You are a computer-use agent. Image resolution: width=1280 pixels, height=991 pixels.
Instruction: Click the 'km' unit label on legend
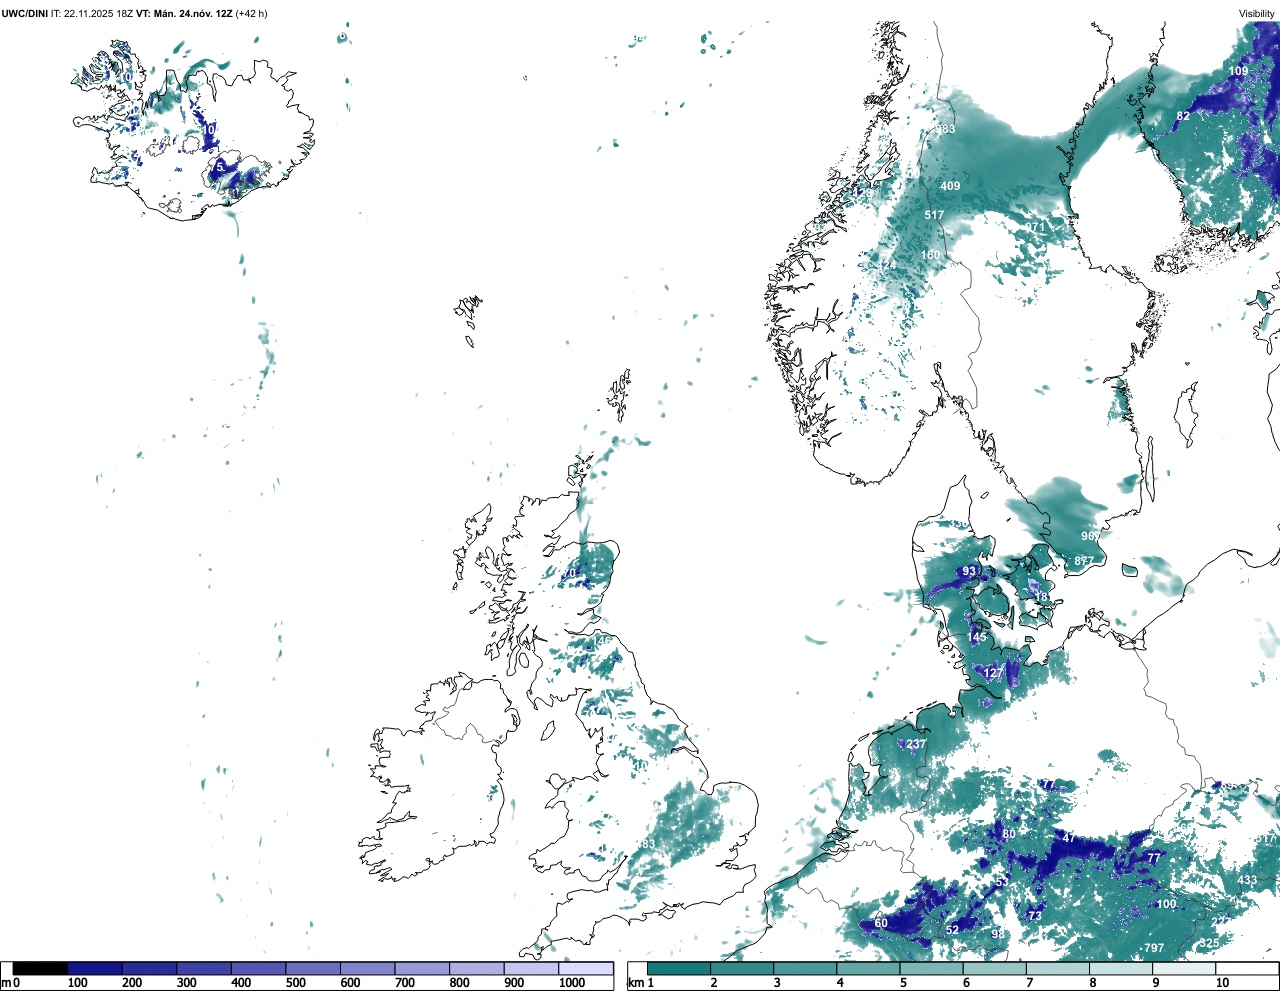tap(635, 983)
